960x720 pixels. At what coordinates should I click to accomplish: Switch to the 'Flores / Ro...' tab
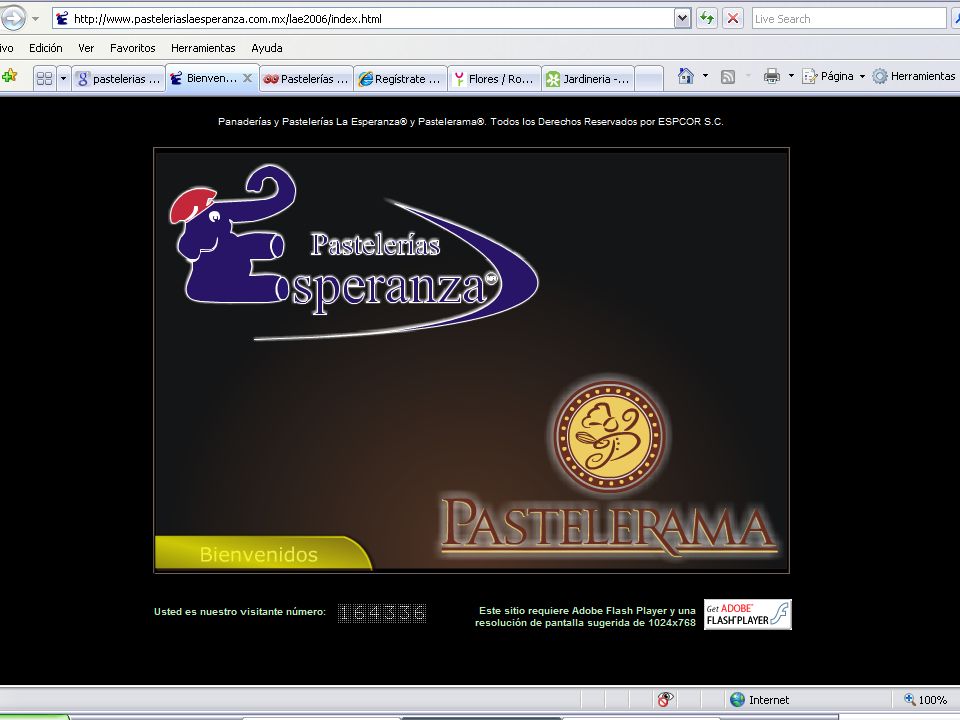pos(495,78)
